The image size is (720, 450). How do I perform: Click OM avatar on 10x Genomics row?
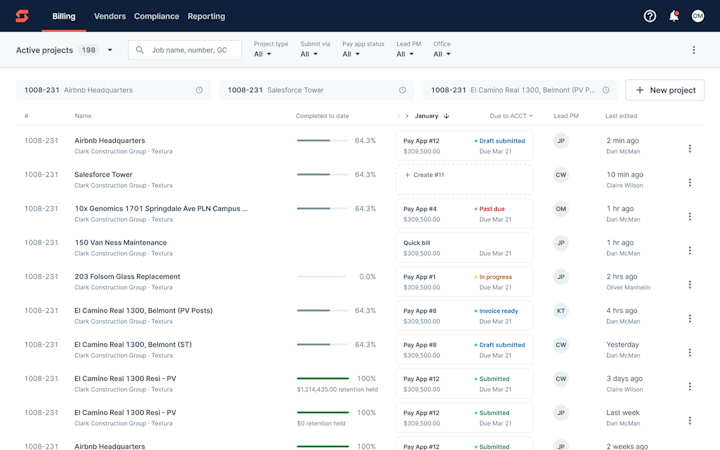(x=561, y=209)
